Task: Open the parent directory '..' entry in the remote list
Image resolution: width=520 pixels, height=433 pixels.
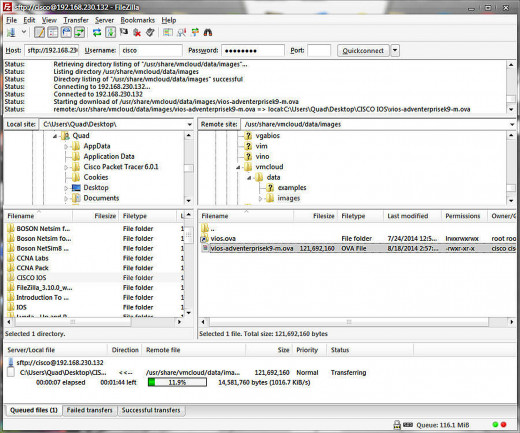Action: (358, 229)
